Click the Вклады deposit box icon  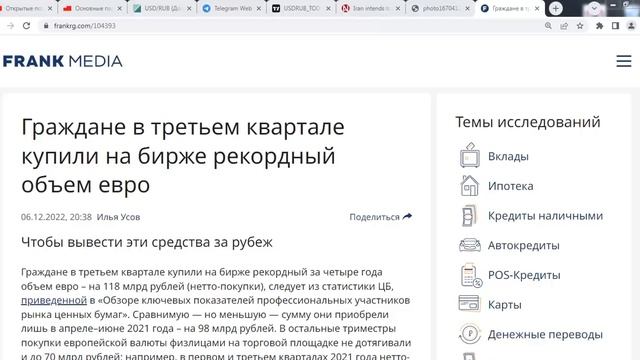point(470,155)
